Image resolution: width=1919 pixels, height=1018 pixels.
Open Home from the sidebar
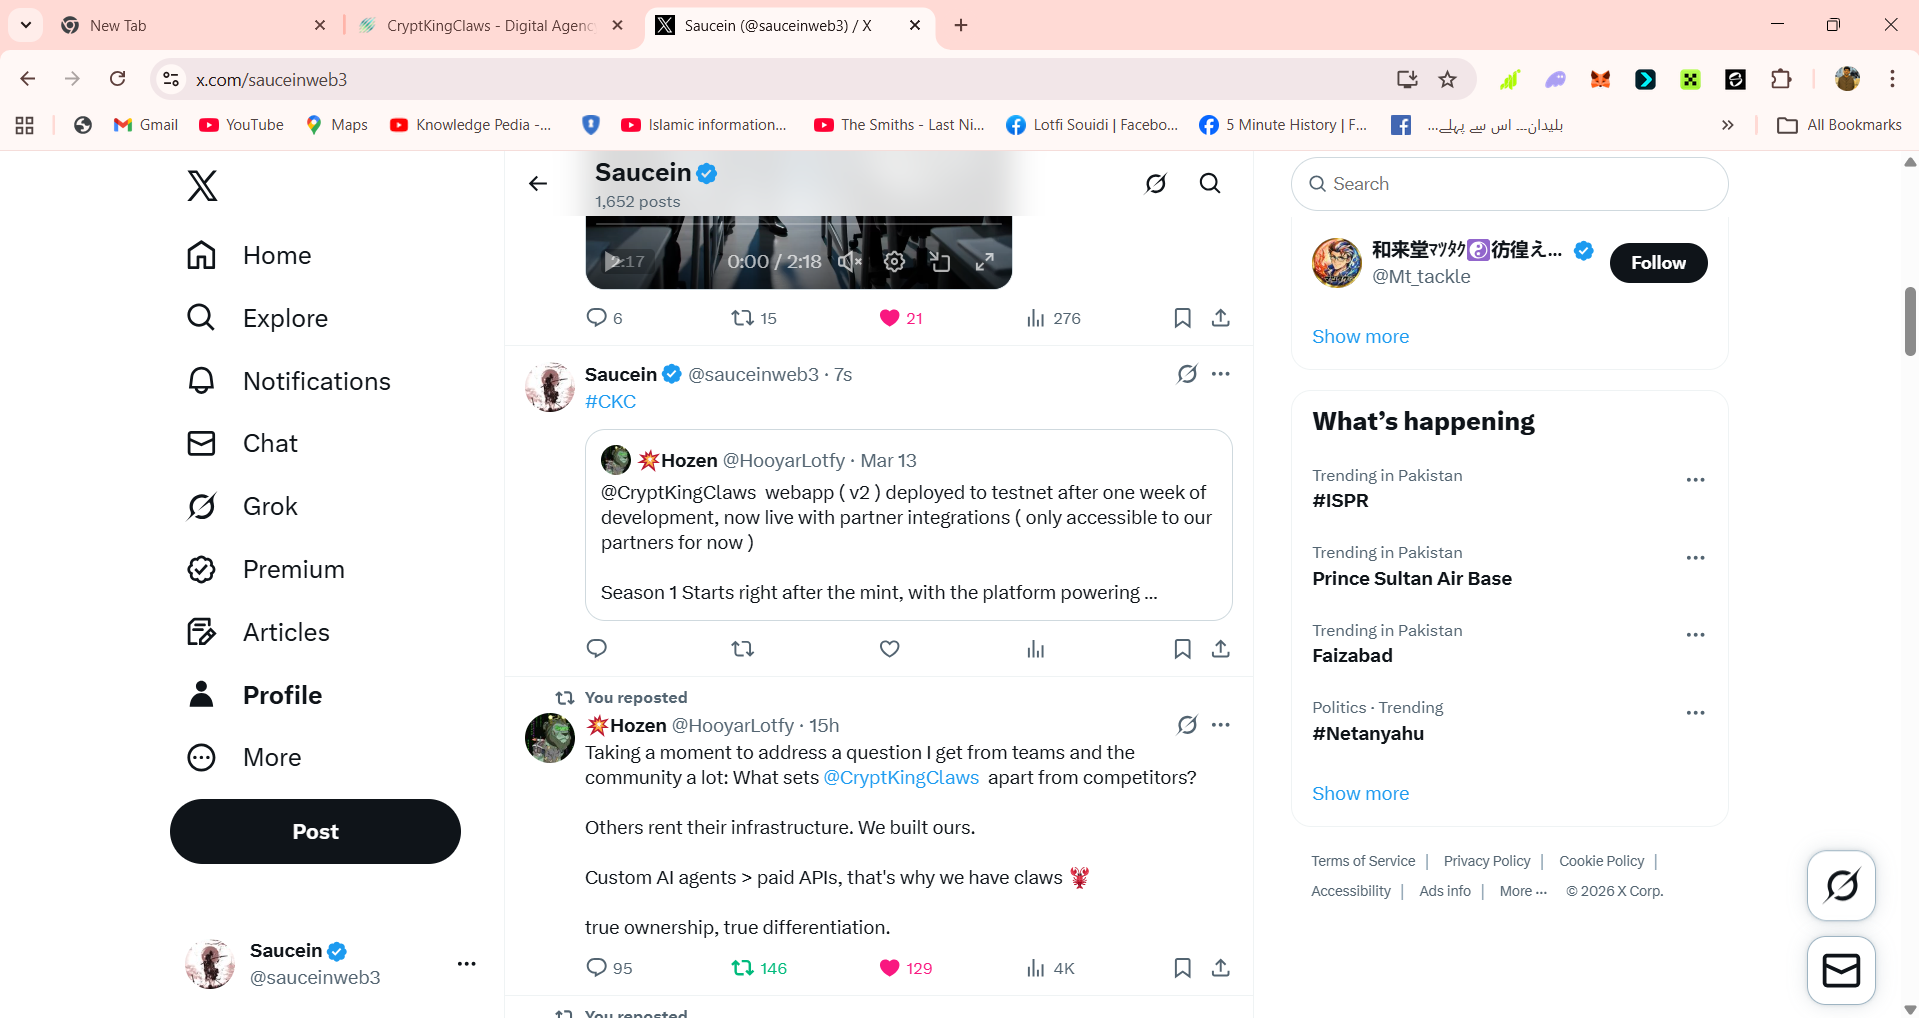[x=249, y=255]
